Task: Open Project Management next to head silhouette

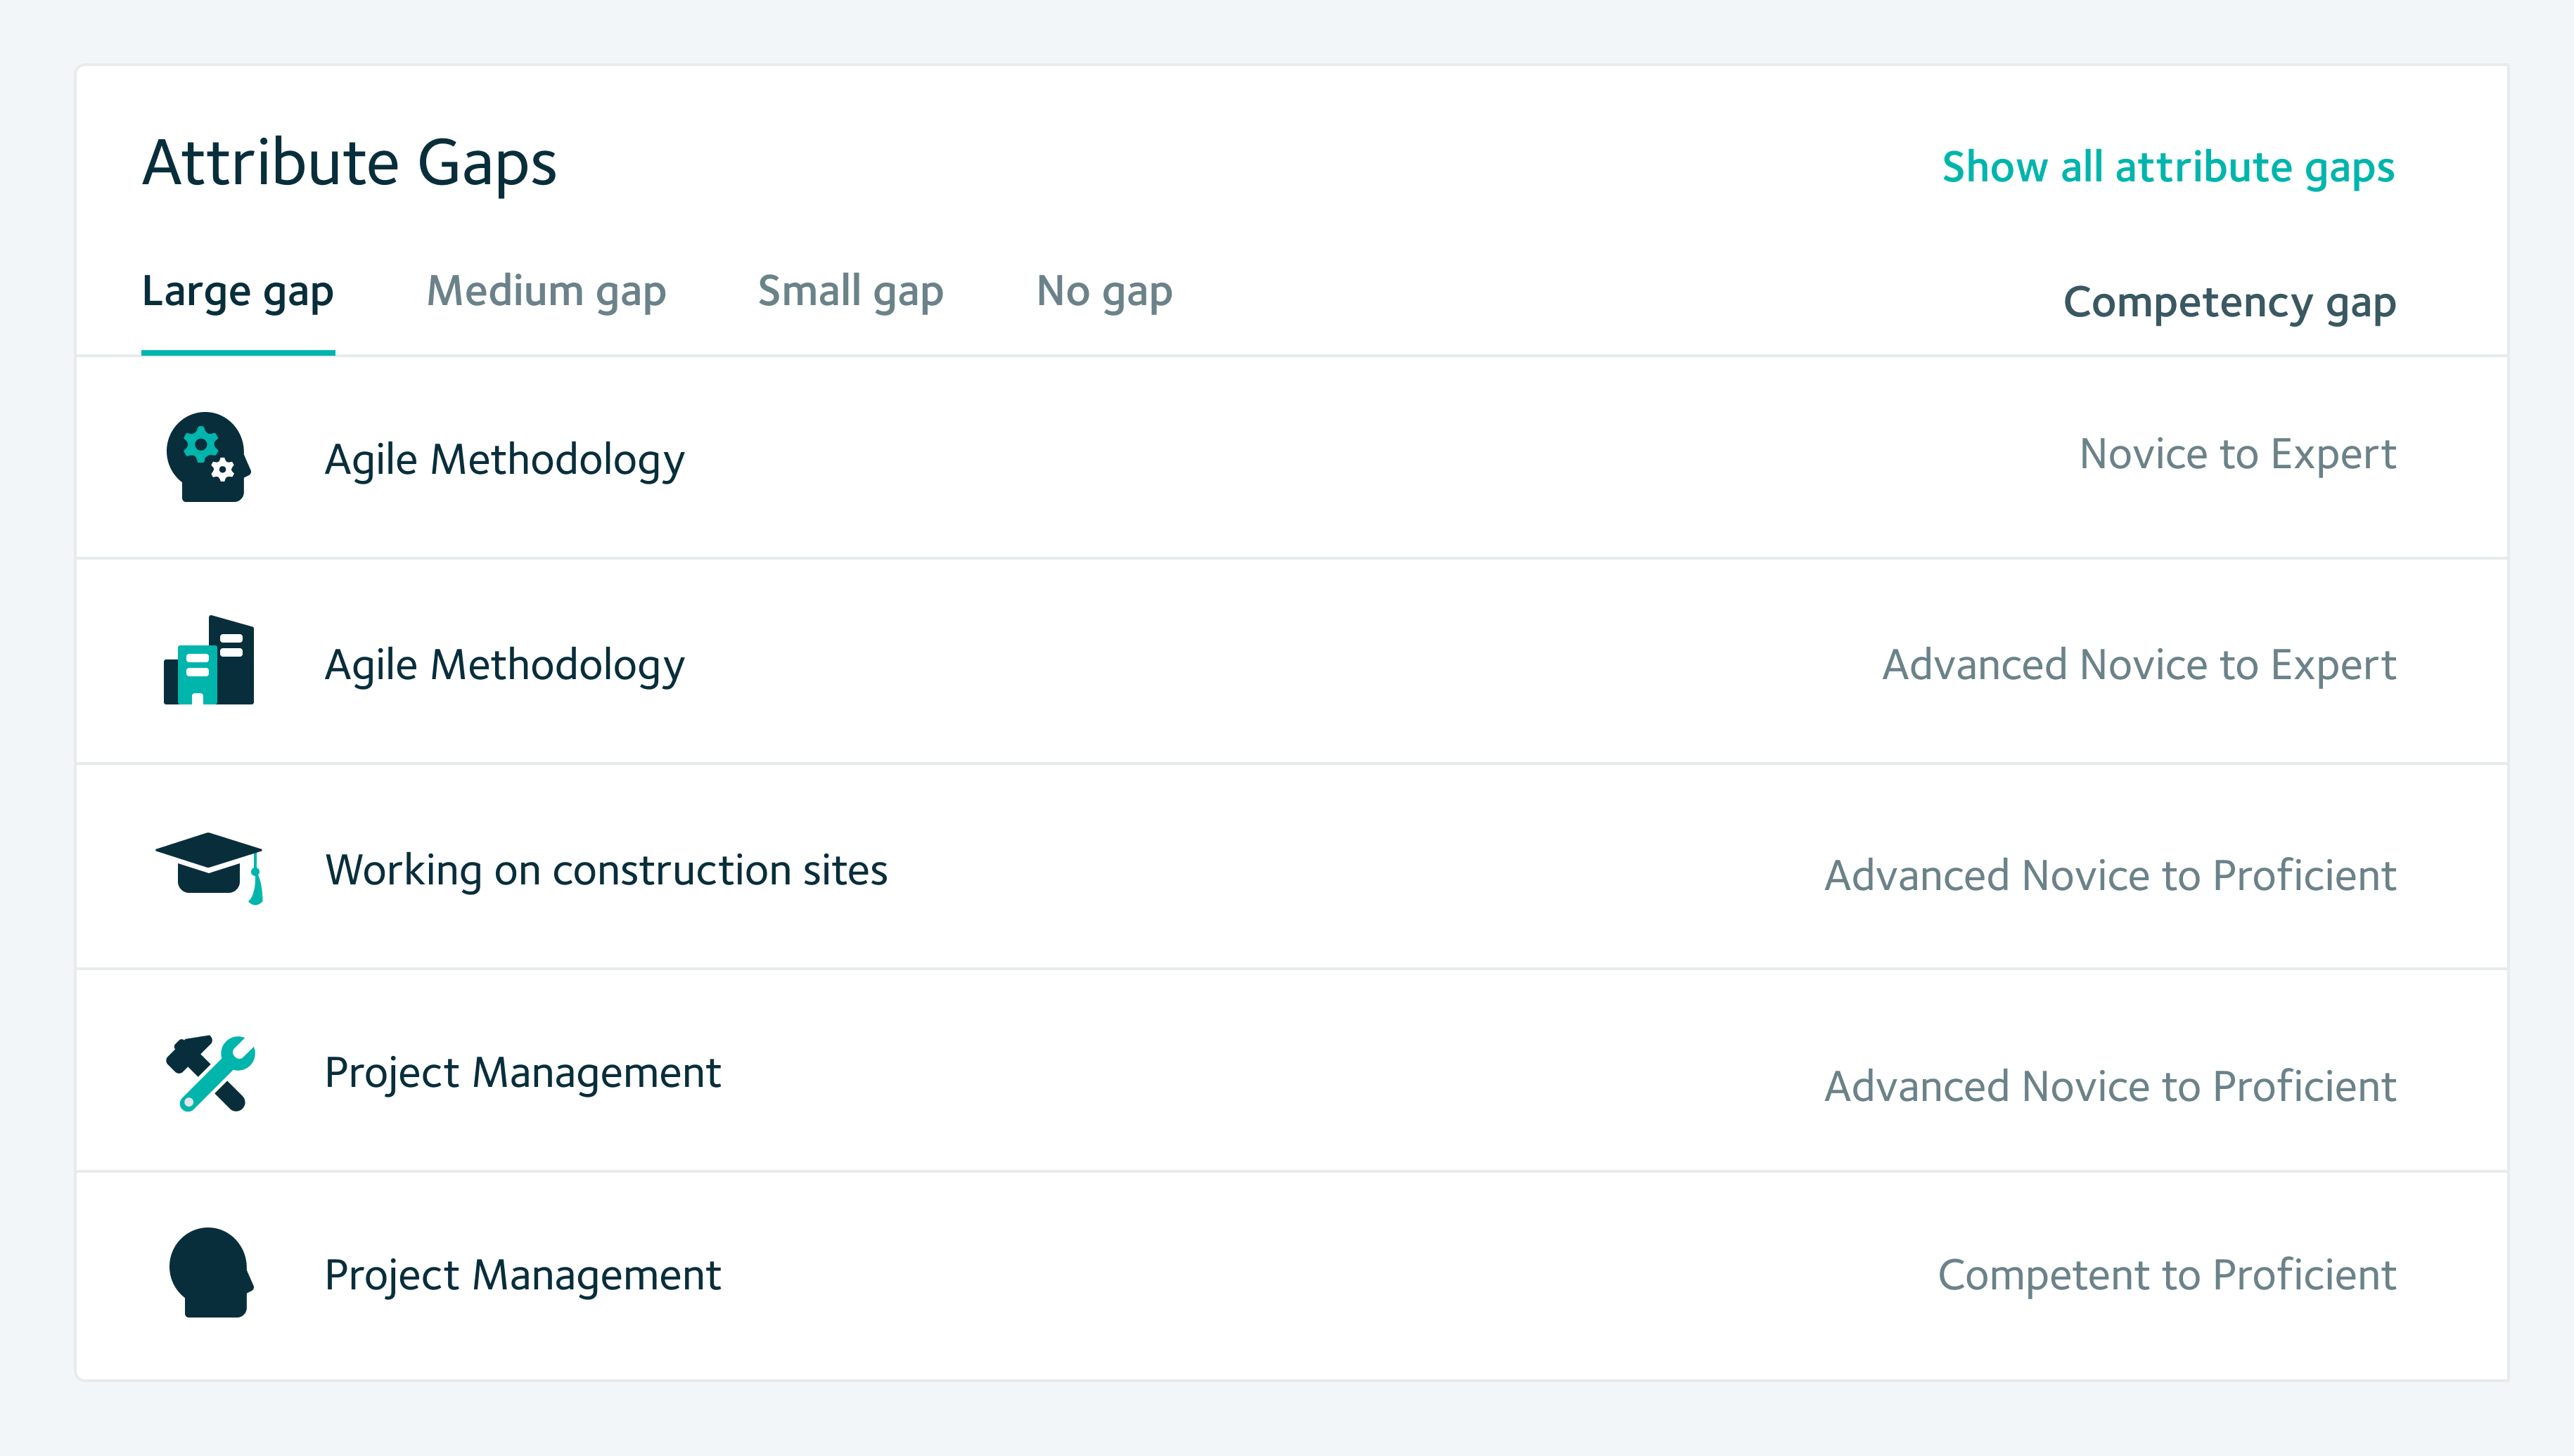Action: [x=522, y=1275]
